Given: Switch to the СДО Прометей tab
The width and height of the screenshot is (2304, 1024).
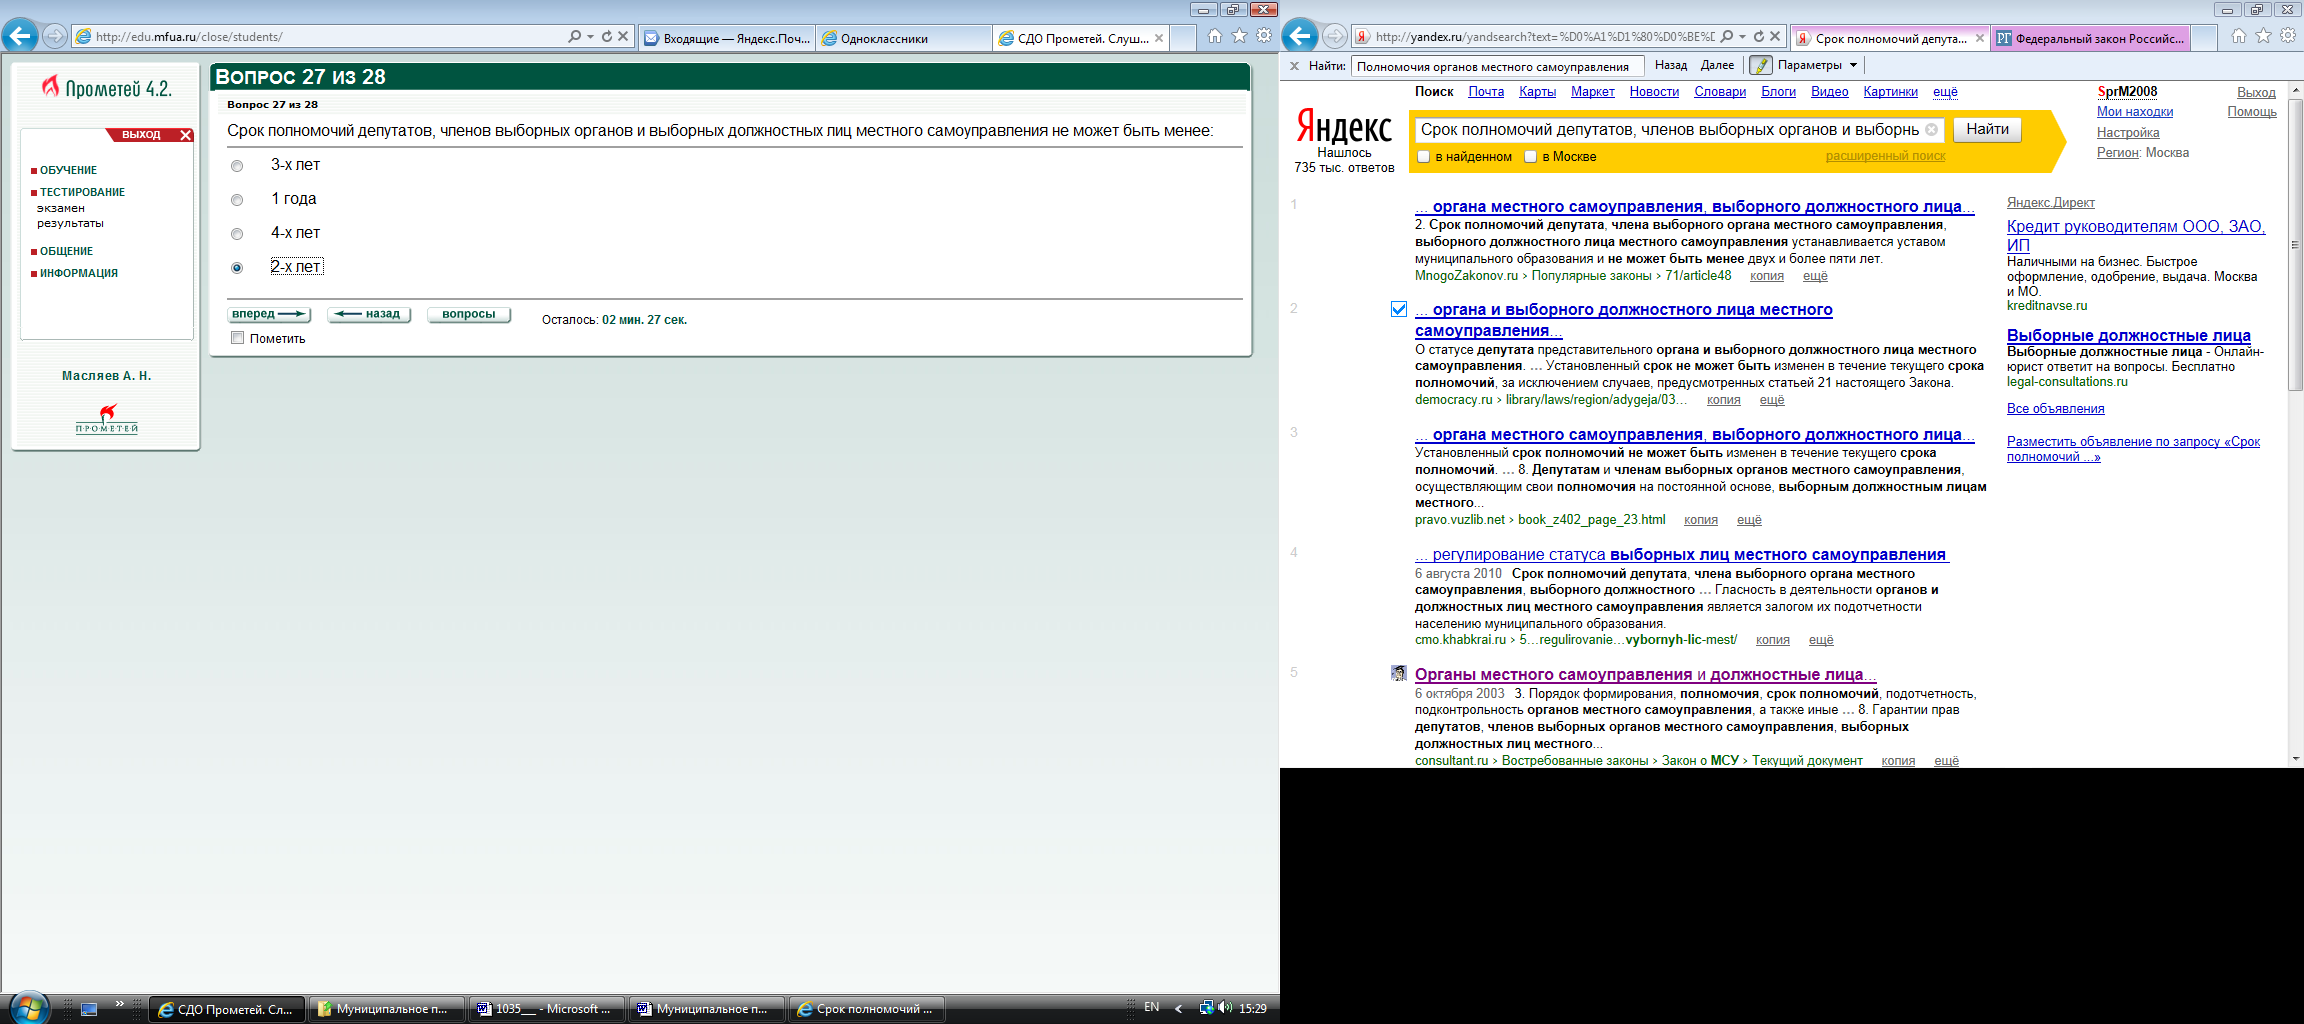Looking at the screenshot, I should tap(1081, 38).
